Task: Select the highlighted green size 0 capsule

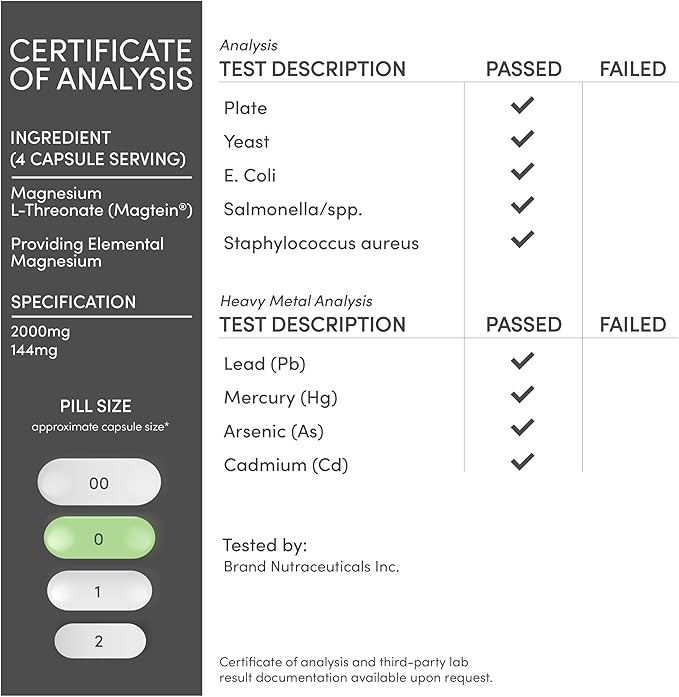Action: coord(99,539)
